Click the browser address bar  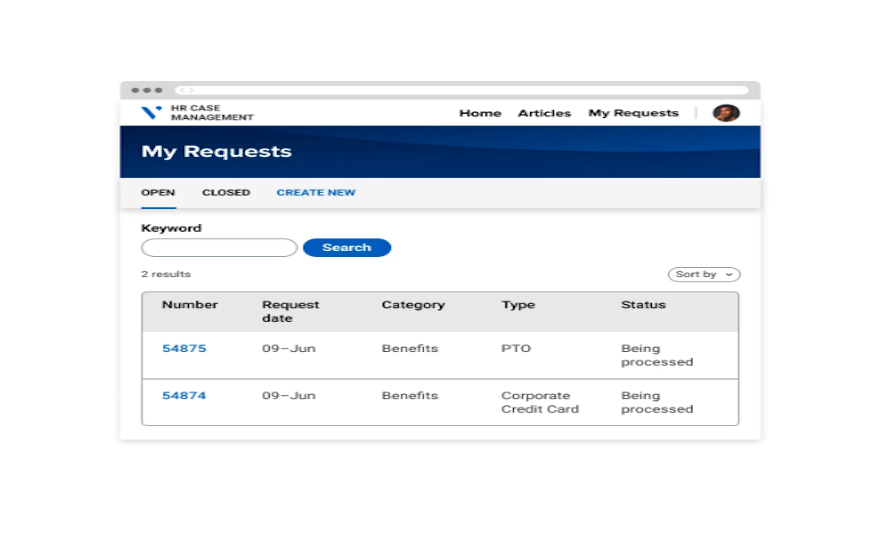point(463,90)
